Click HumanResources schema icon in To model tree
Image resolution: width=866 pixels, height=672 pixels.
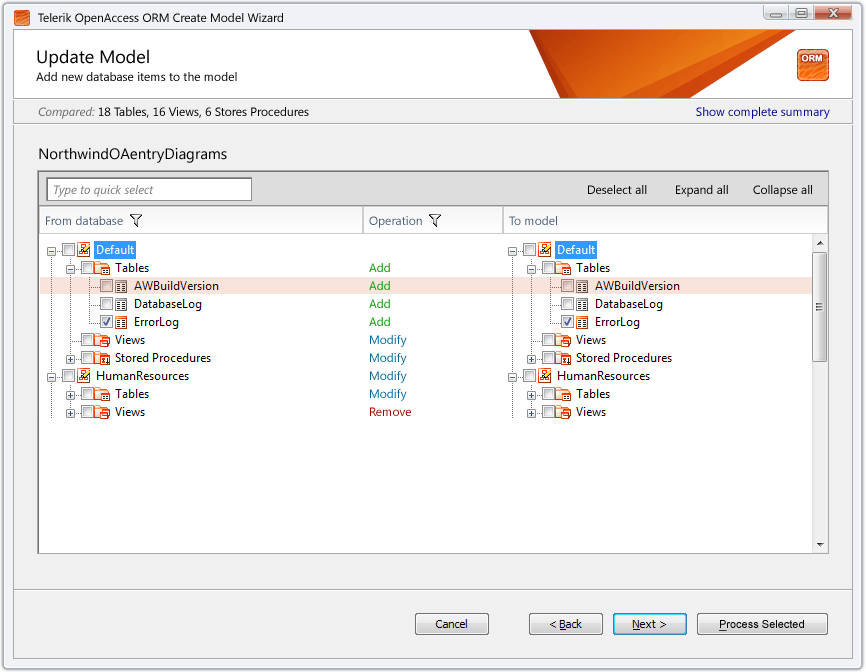pos(545,376)
